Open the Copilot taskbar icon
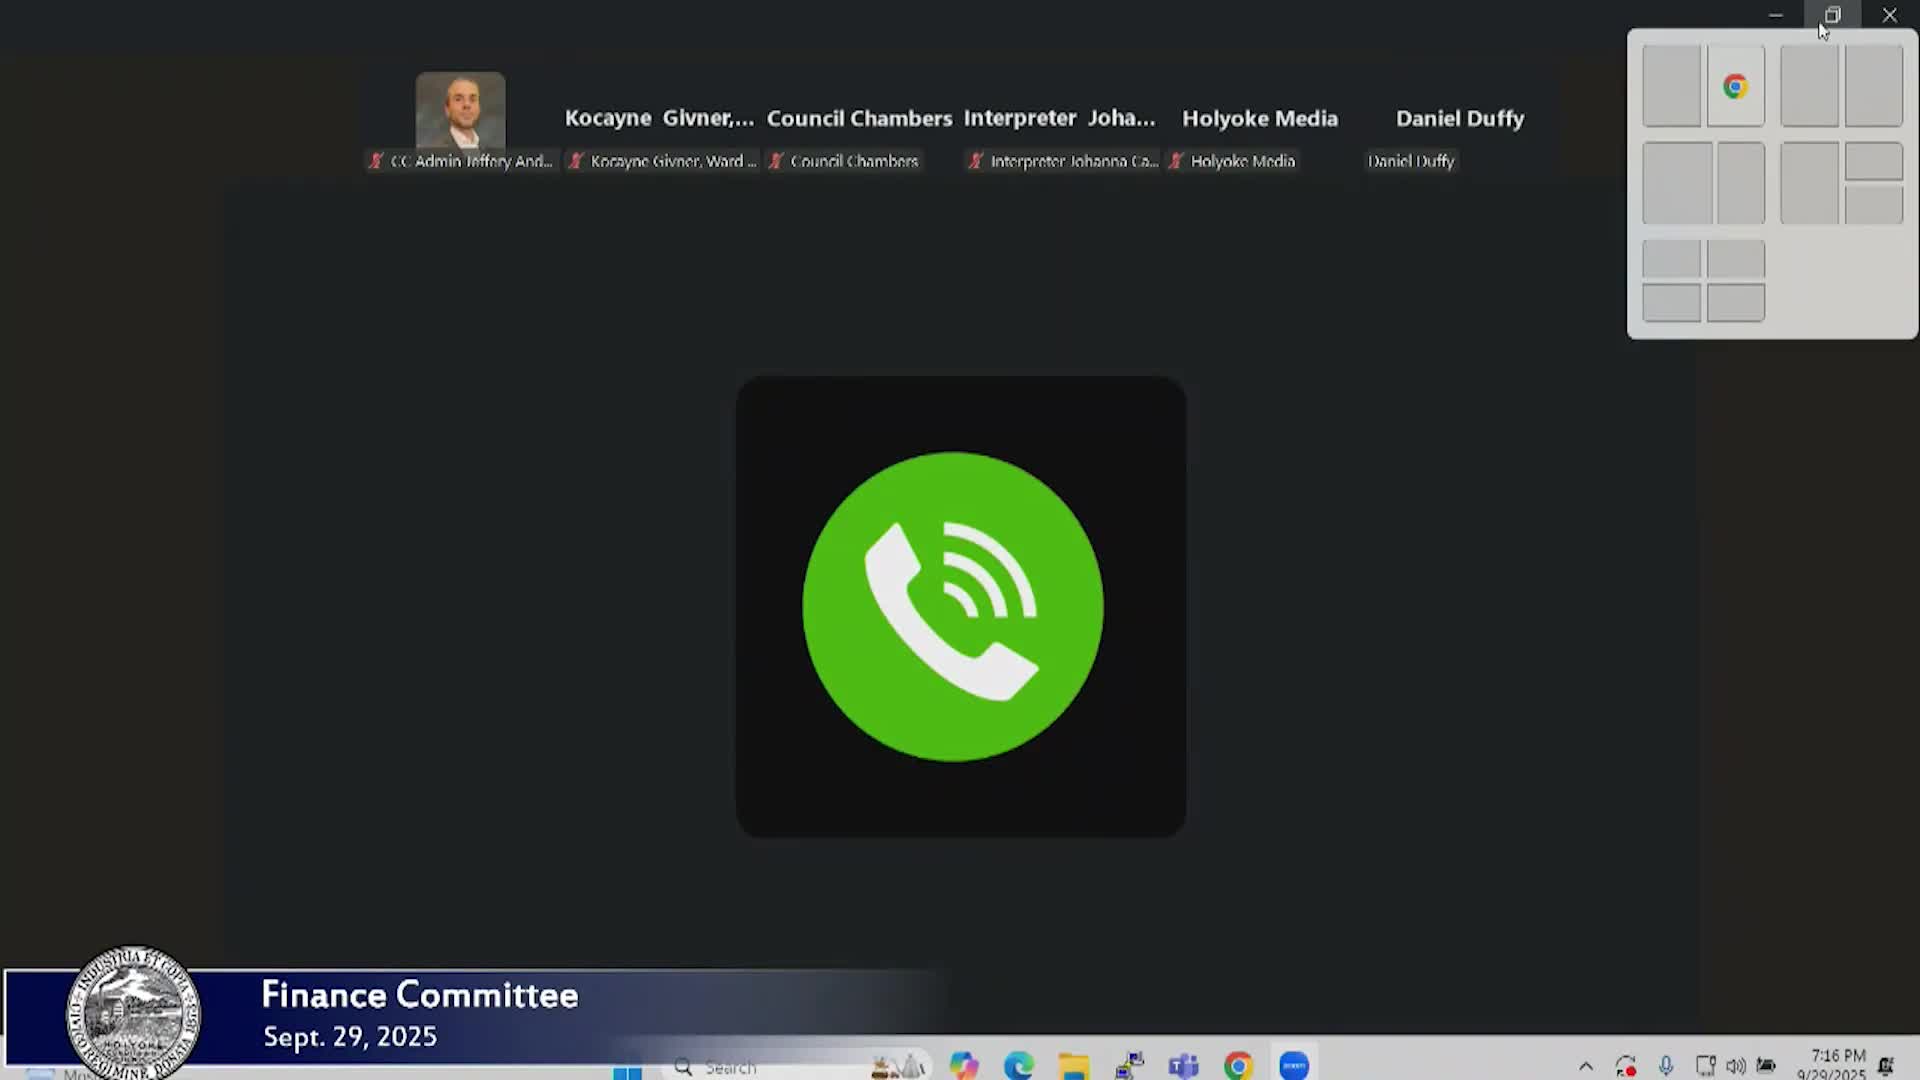 click(x=964, y=1066)
